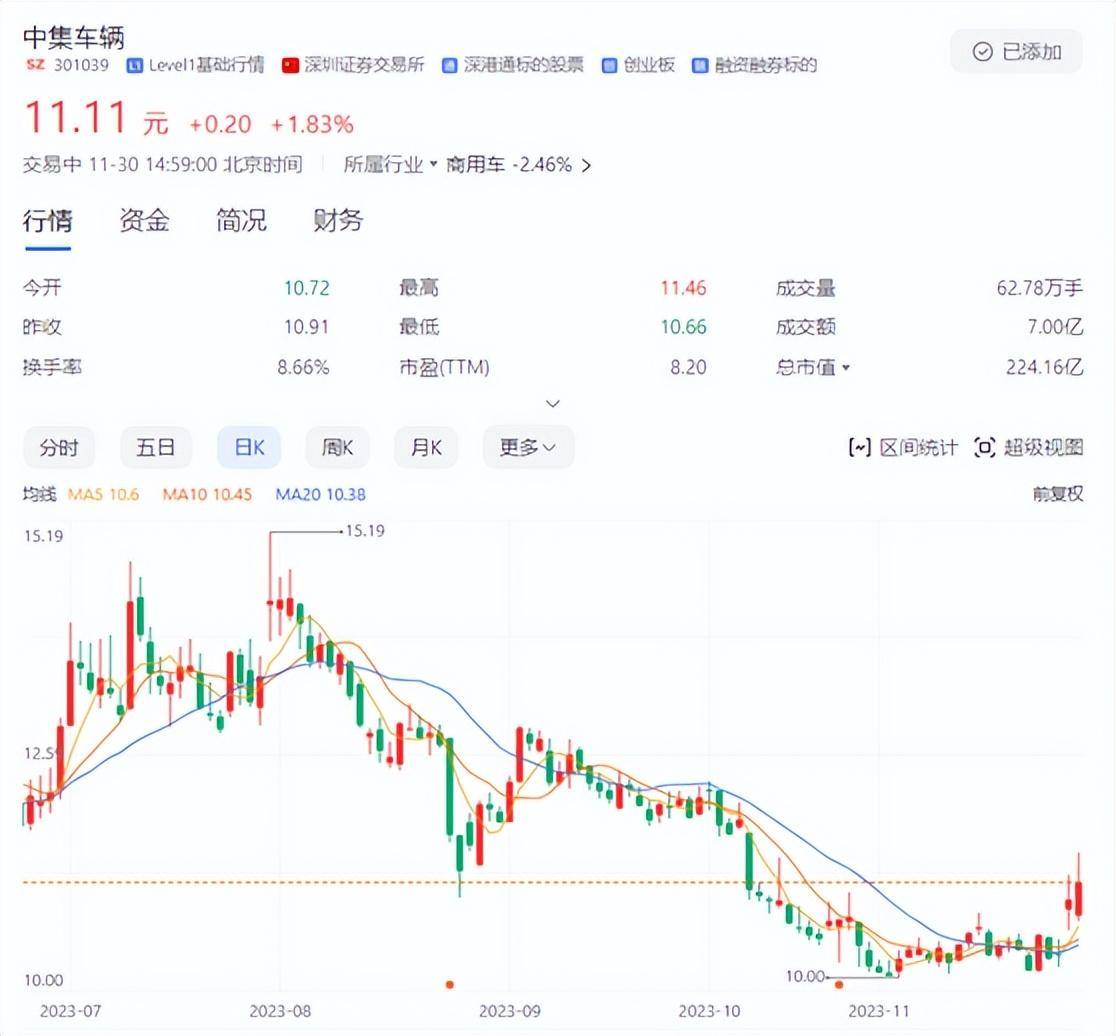Click the 深港通标的股票 tag icon

(x=449, y=65)
